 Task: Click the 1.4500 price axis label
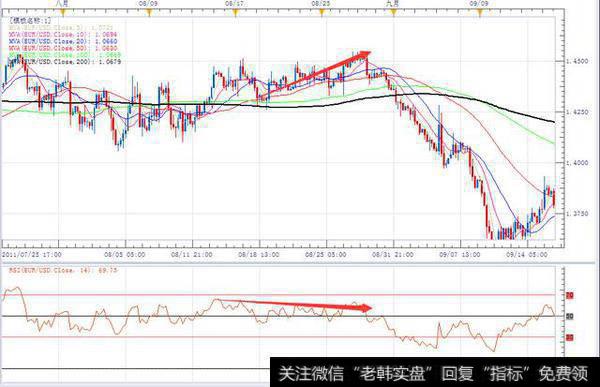[x=577, y=61]
